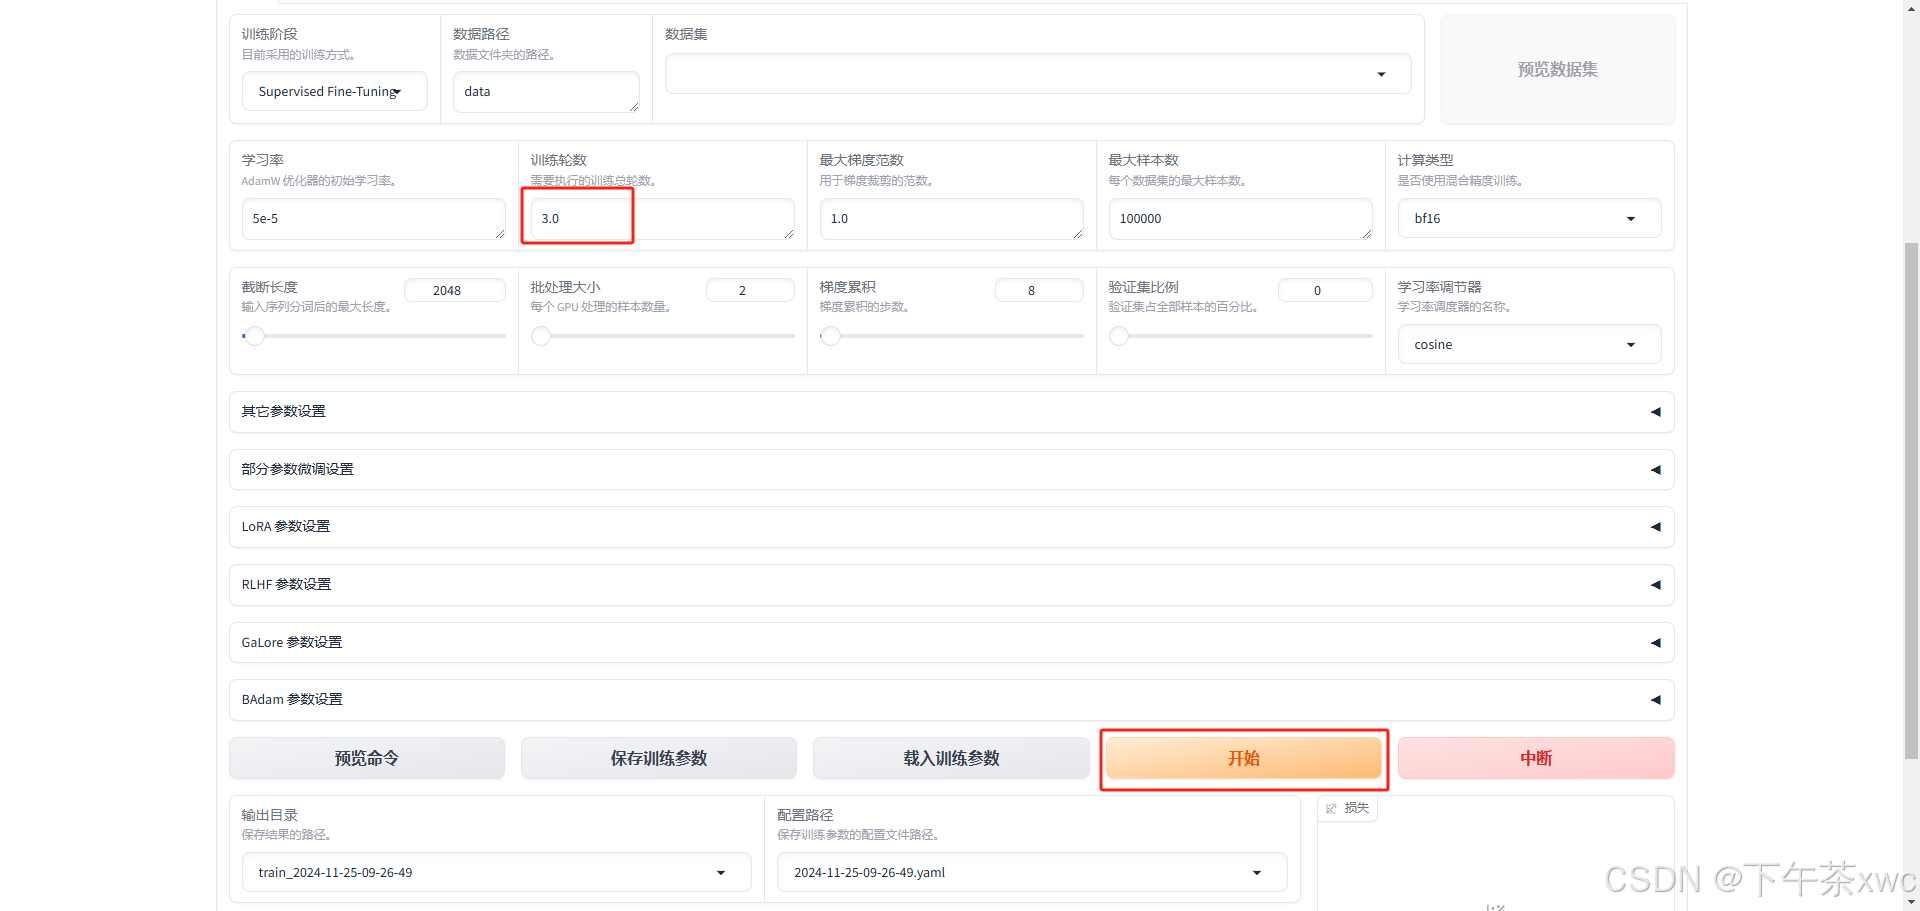The image size is (1920, 911).
Task: Expand the 部分参数微调设置 section
Action: tap(950, 469)
